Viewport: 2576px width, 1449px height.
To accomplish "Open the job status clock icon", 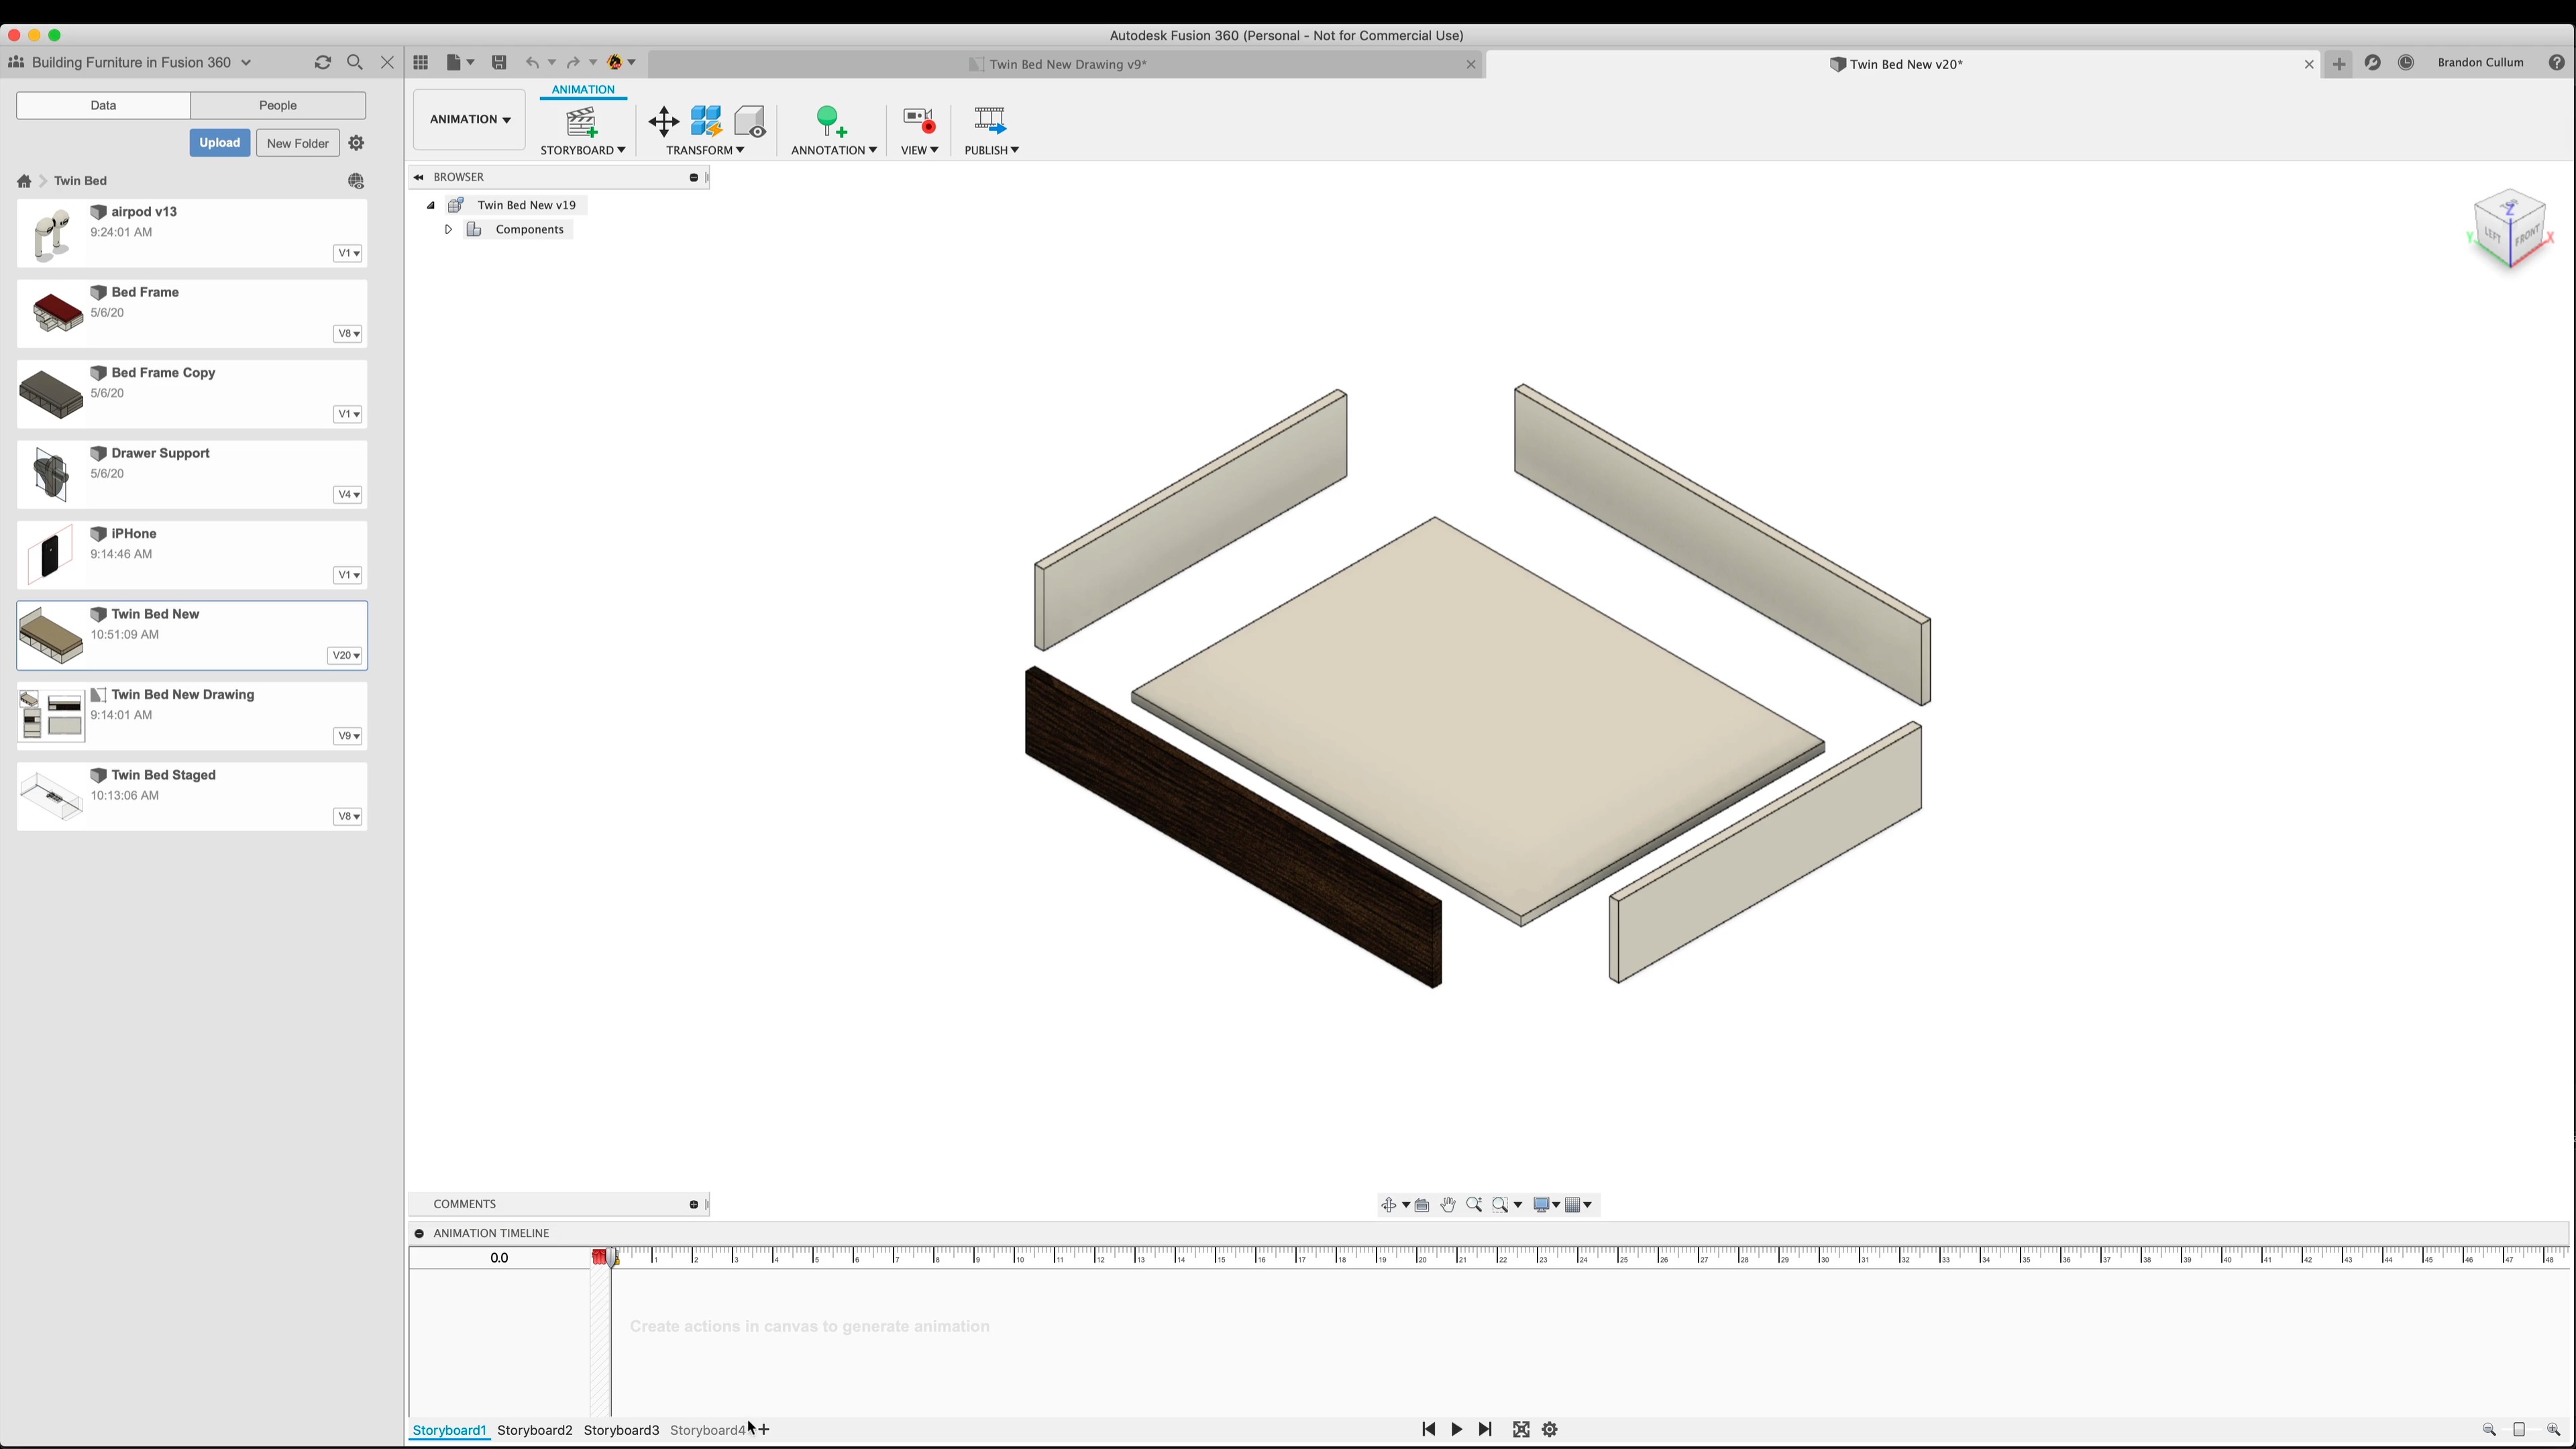I will tap(2406, 63).
